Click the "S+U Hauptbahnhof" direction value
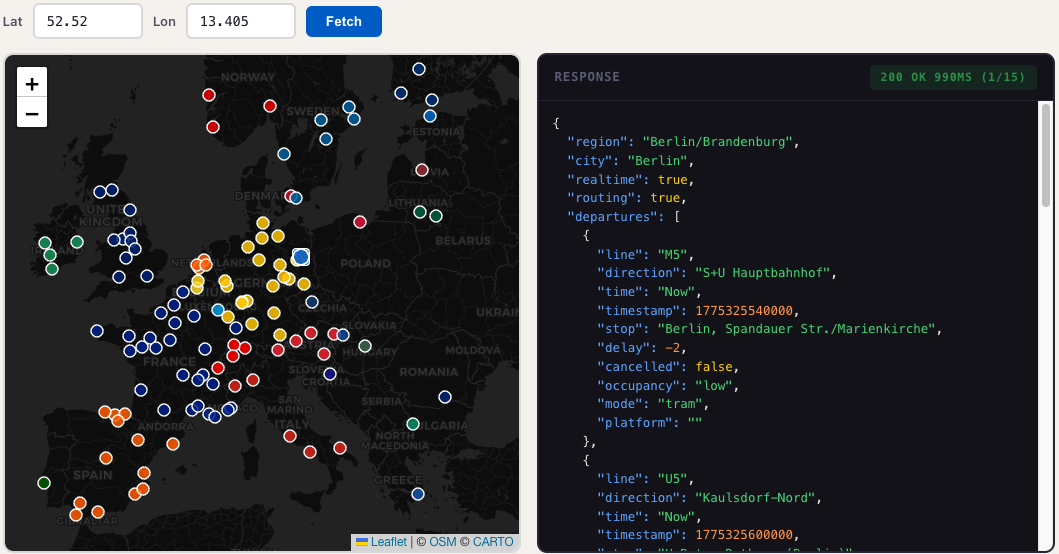The height and width of the screenshot is (554, 1059). [x=763, y=273]
